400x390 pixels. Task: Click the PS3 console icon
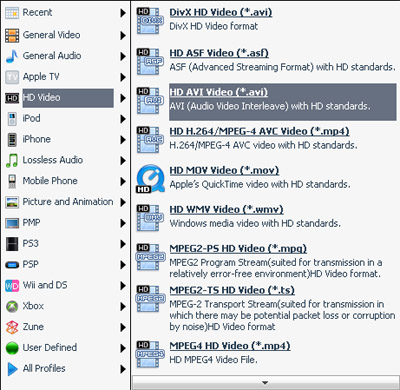12,244
